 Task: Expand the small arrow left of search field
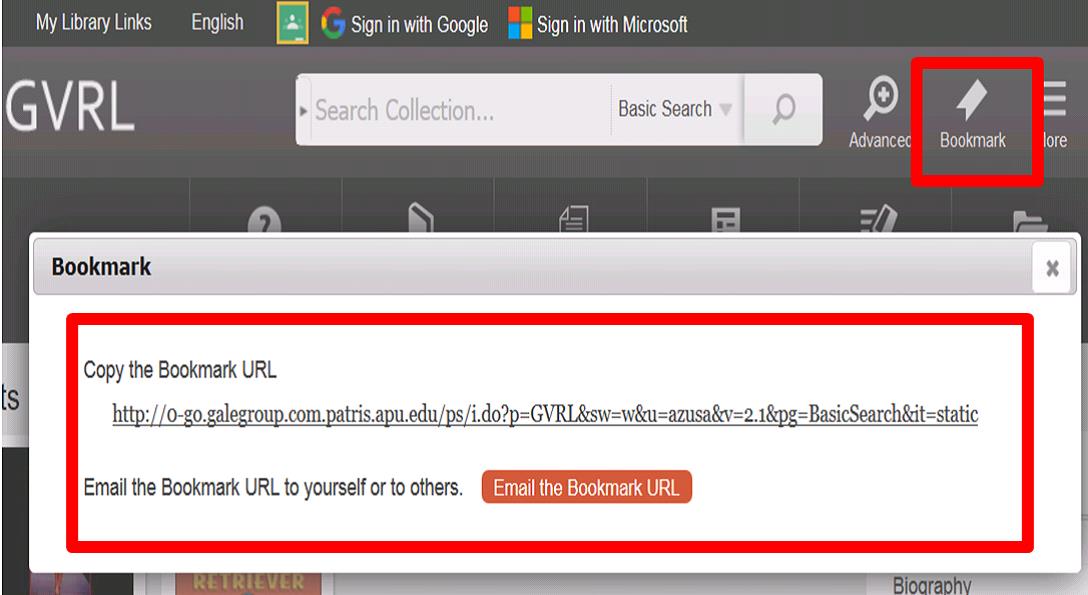pyautogui.click(x=303, y=111)
